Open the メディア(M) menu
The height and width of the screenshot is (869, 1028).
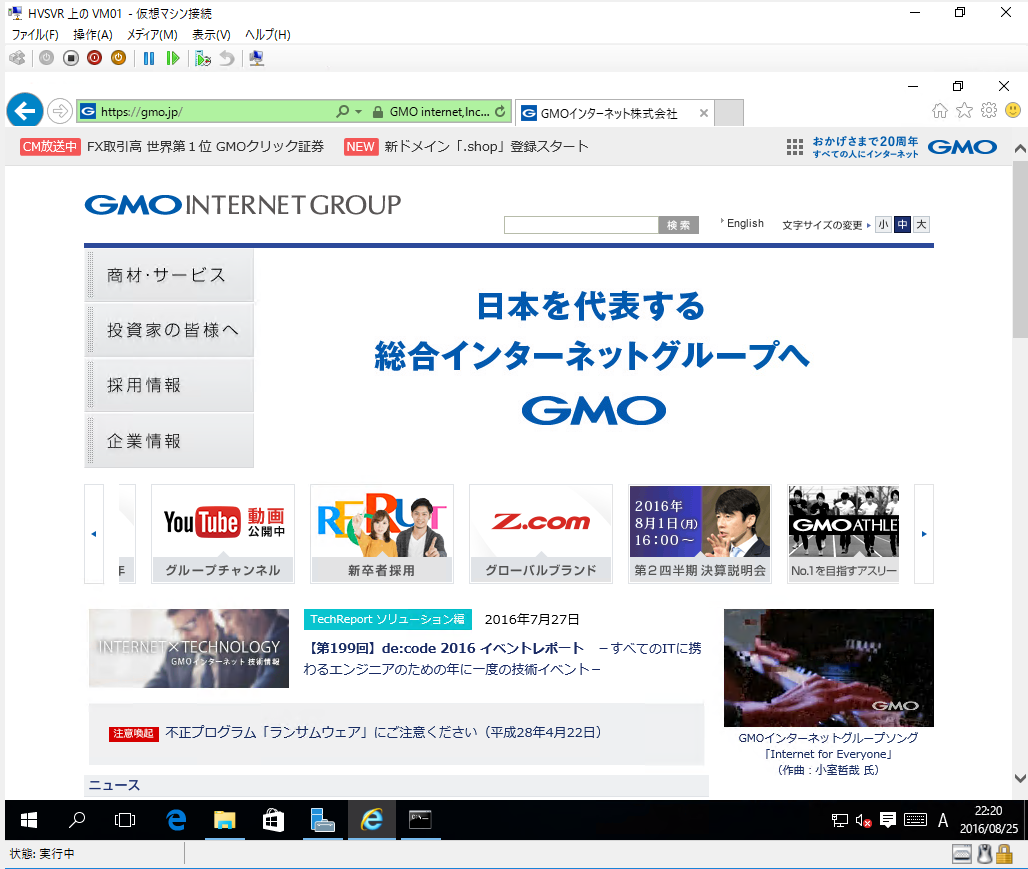tap(152, 35)
